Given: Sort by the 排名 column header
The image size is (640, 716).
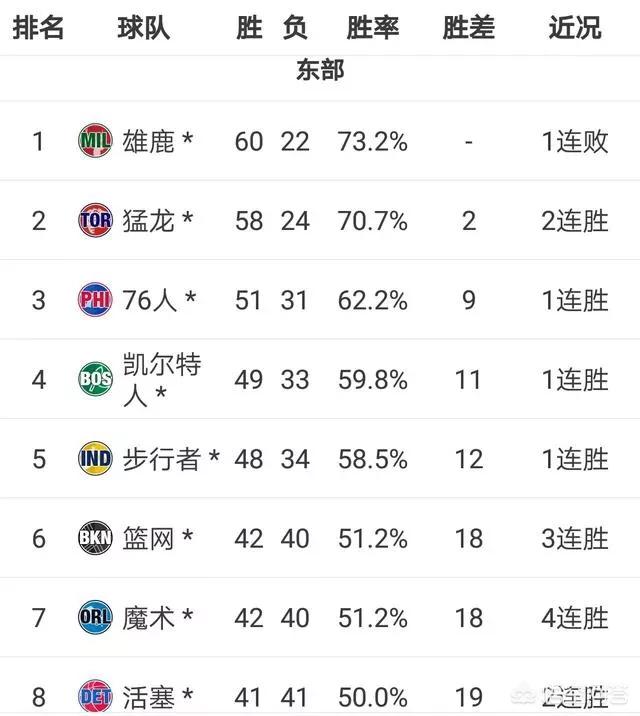Looking at the screenshot, I should 38,28.
